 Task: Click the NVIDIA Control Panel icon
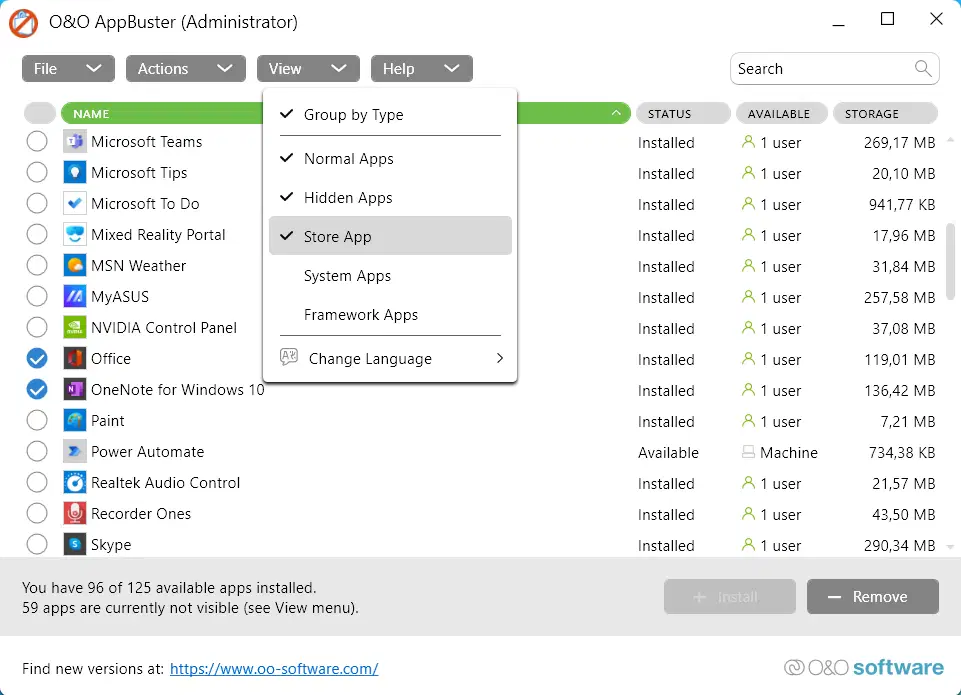click(75, 328)
